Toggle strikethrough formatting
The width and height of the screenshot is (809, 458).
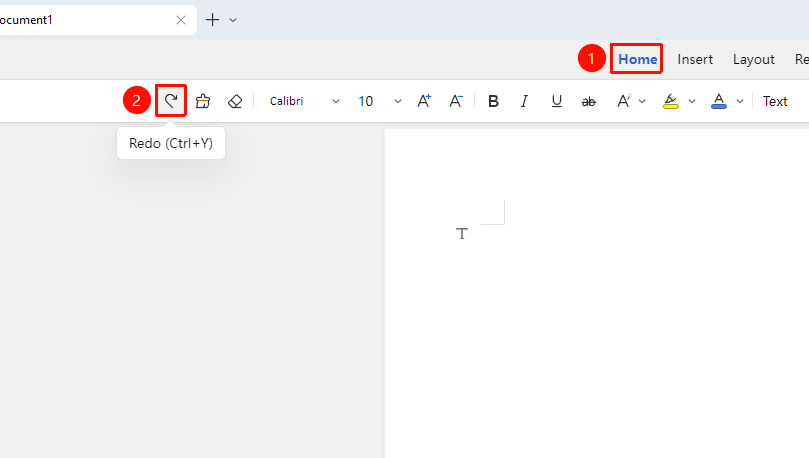[589, 102]
